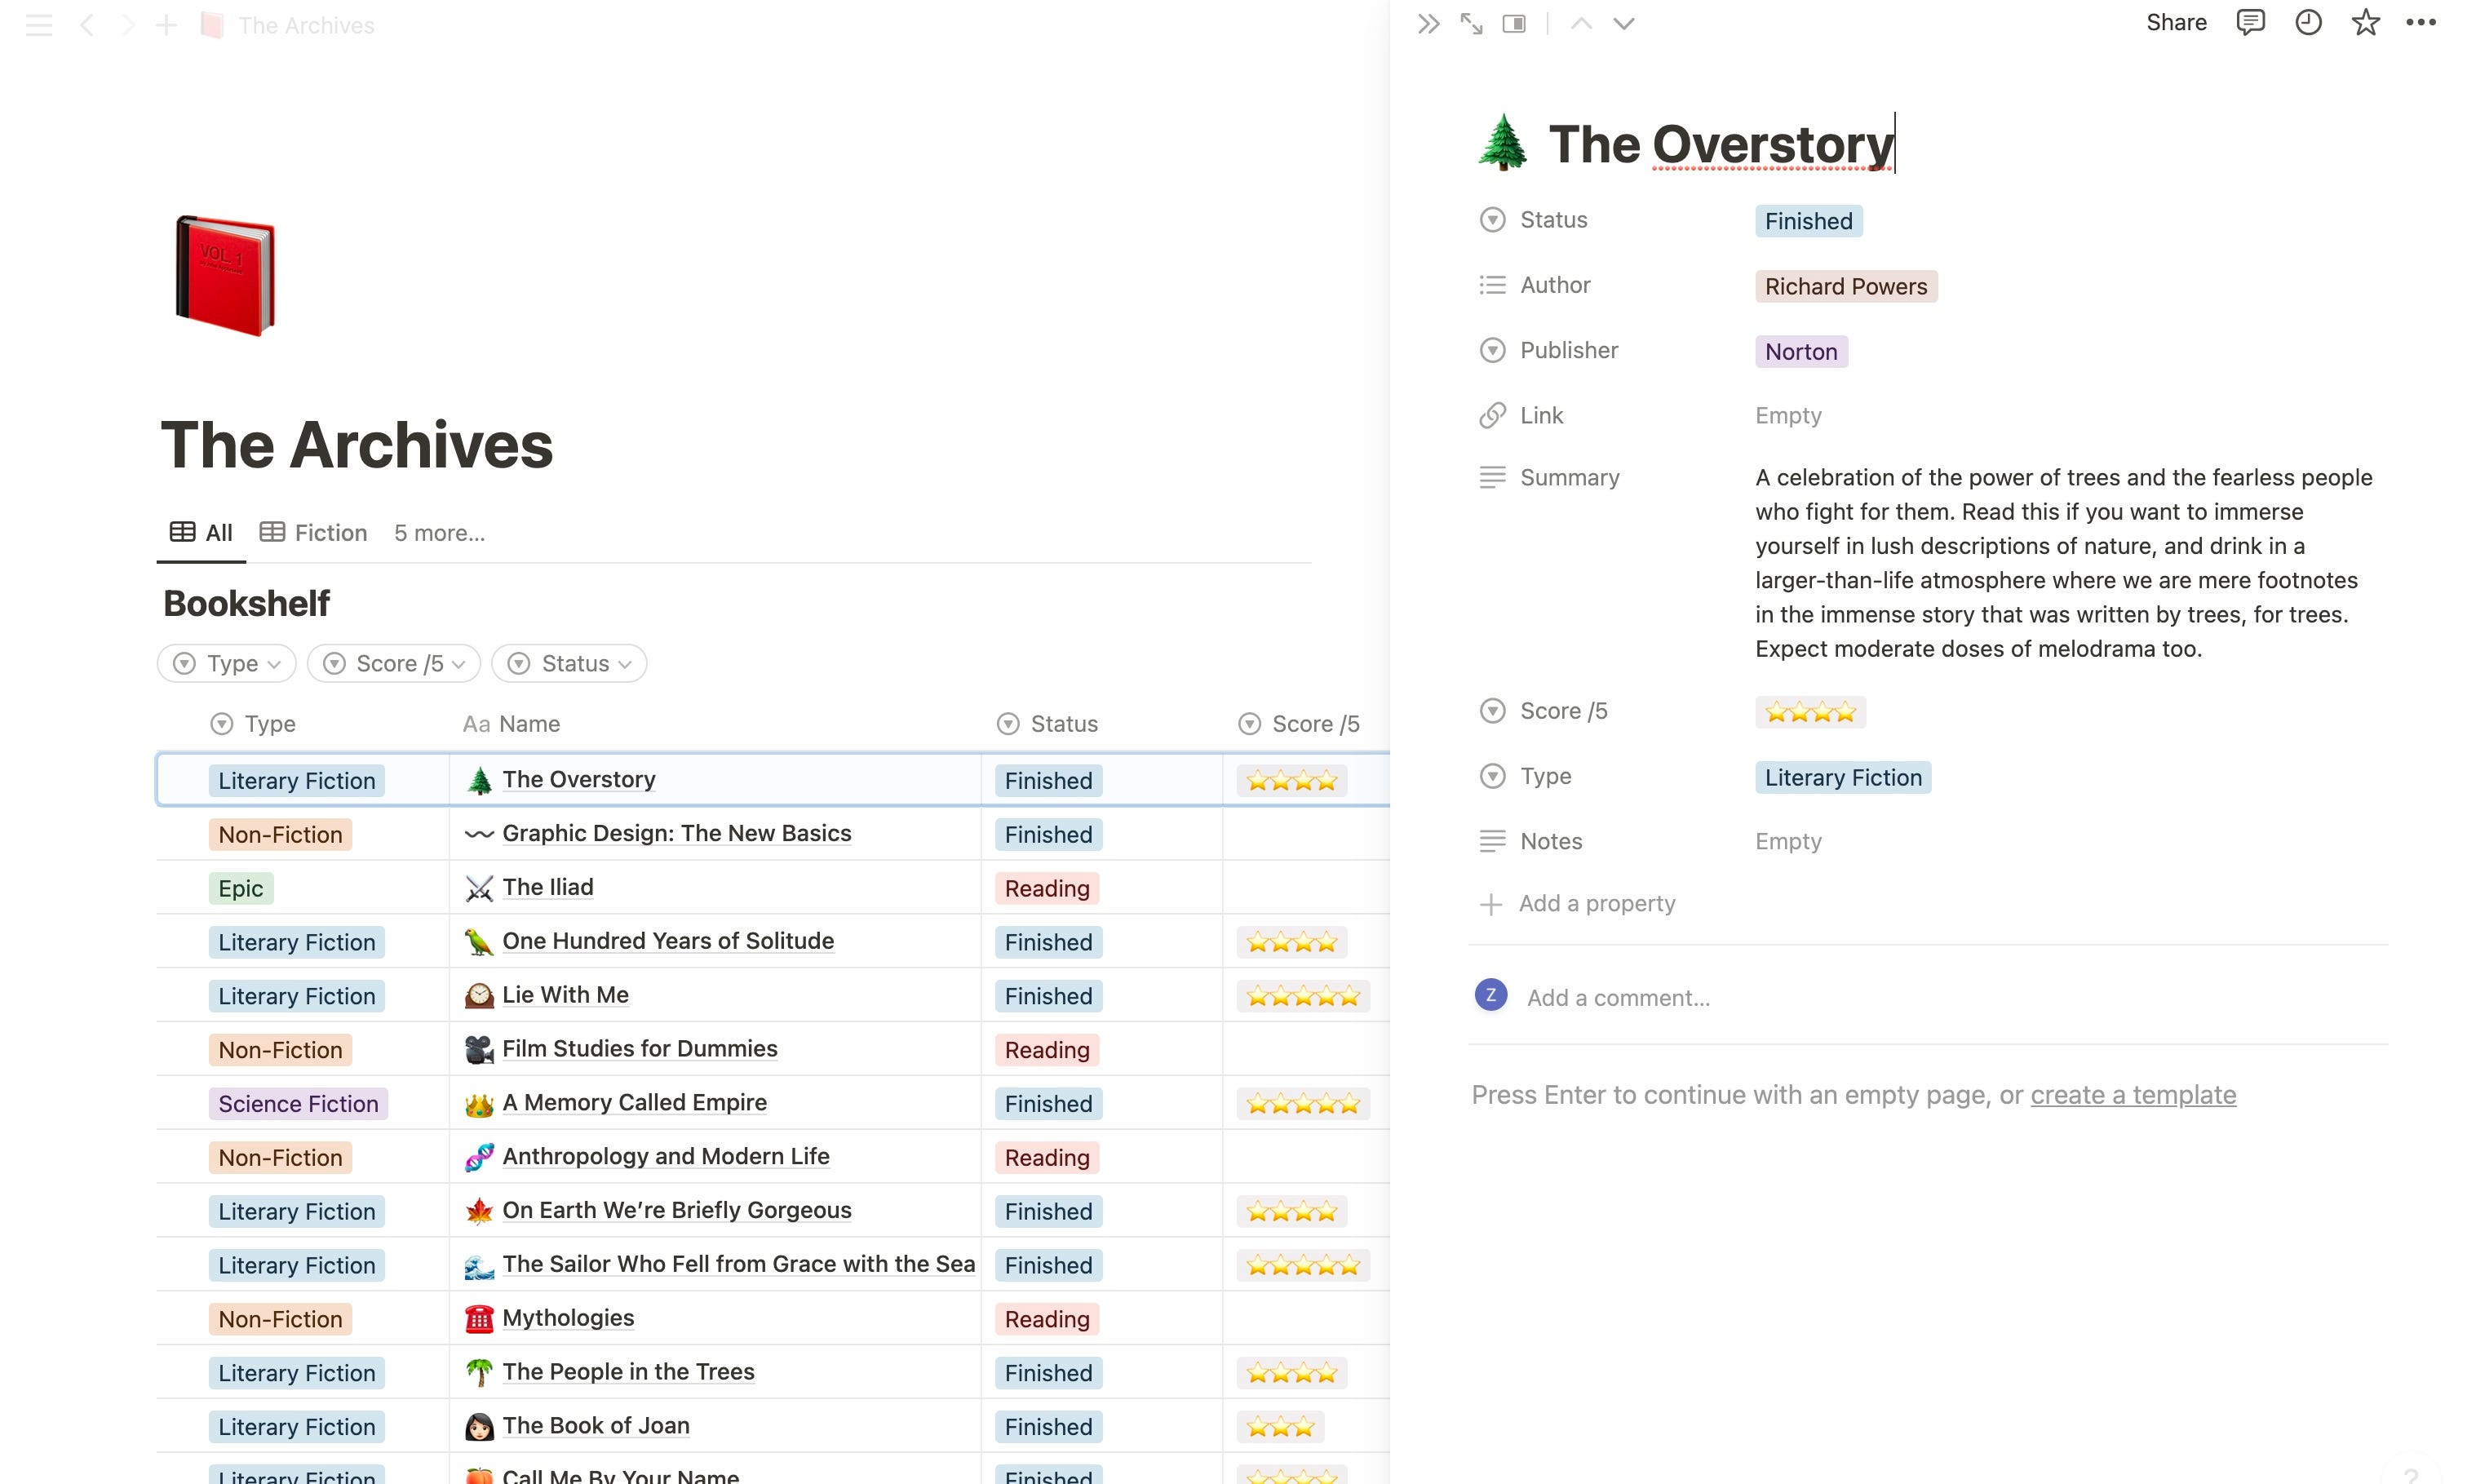The height and width of the screenshot is (1484, 2467).
Task: Open page in full view
Action: click(1471, 24)
